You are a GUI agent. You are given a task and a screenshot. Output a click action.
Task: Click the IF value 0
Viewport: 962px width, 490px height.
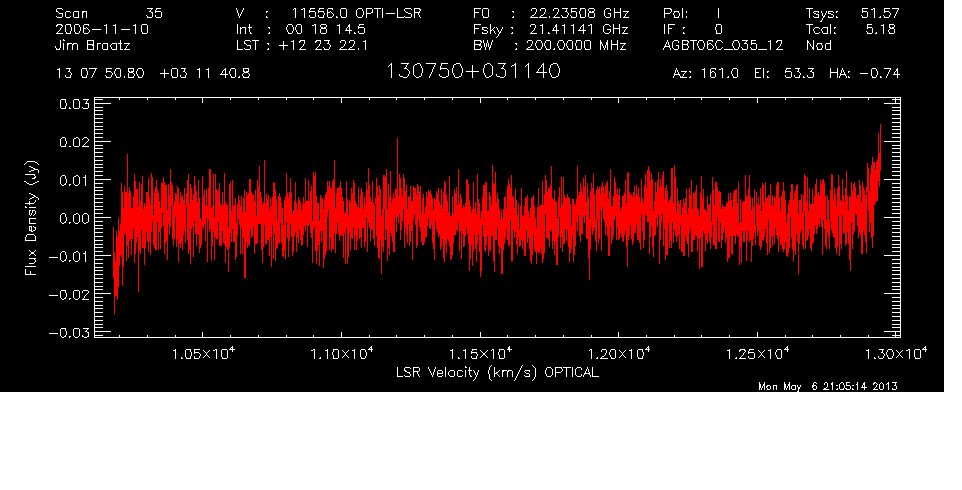[x=718, y=29]
